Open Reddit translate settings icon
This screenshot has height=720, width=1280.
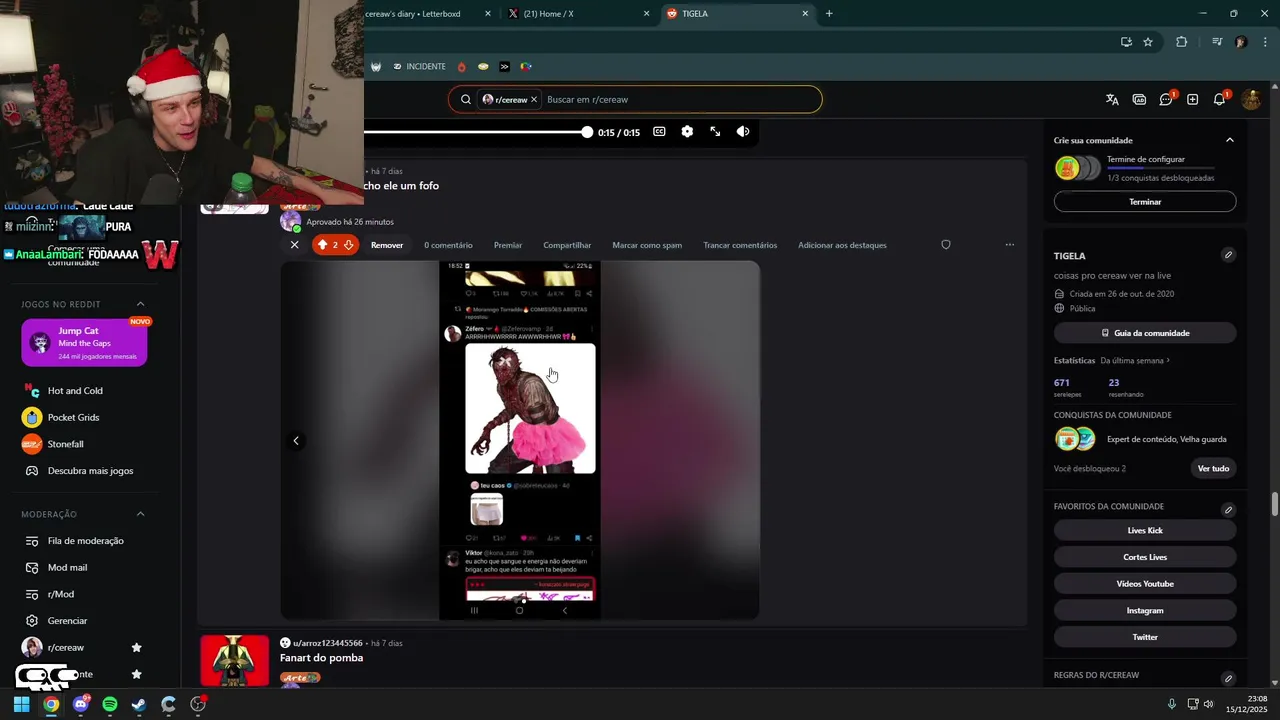coord(1112,99)
